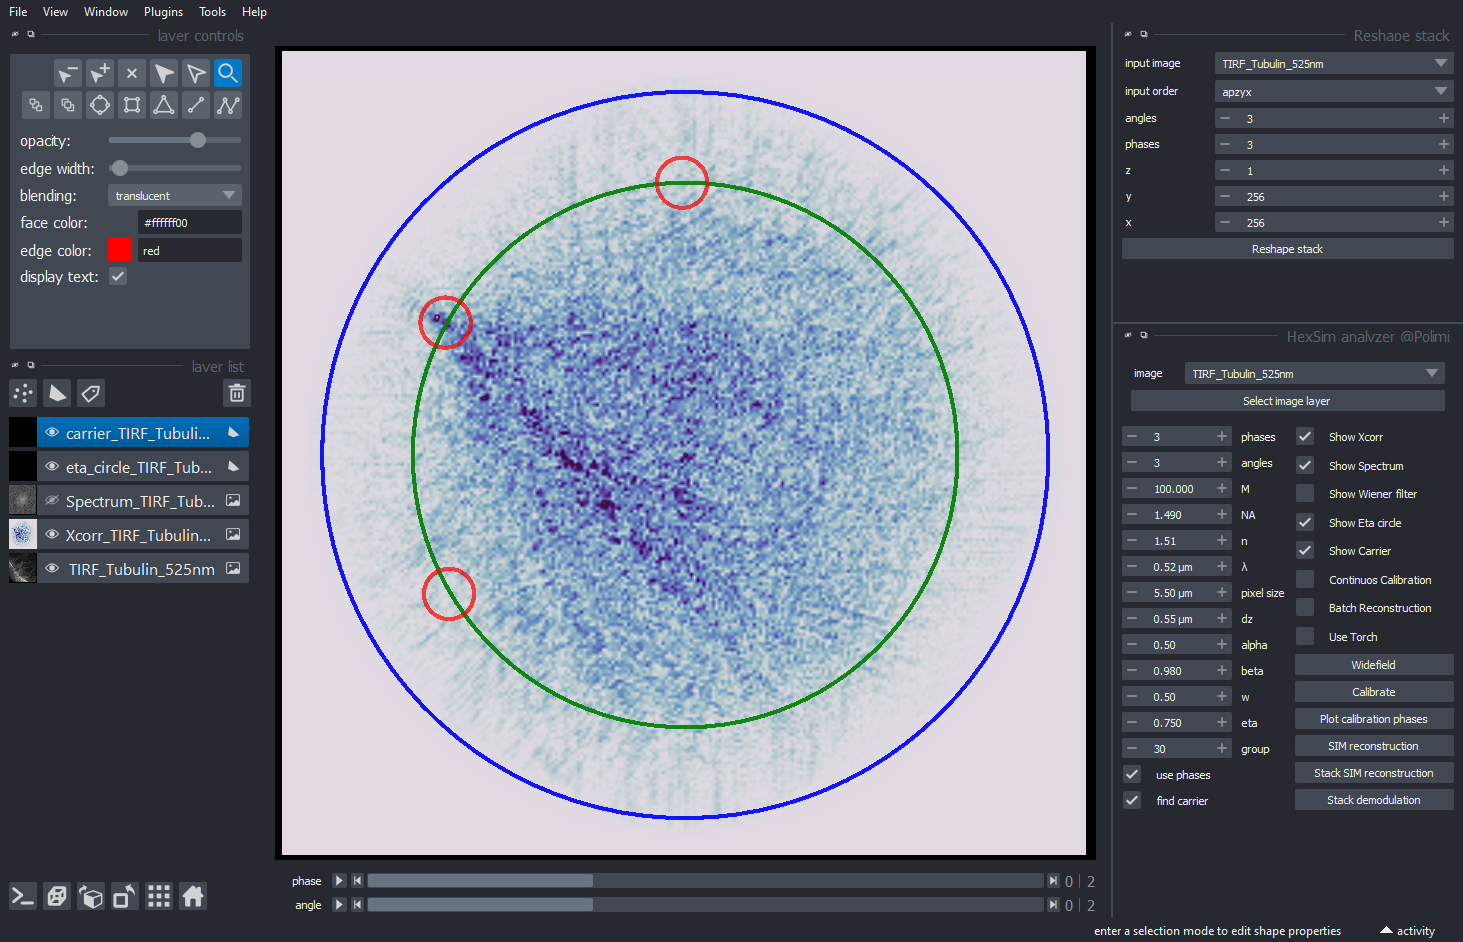The width and height of the screenshot is (1463, 942).
Task: Create a new points layer
Action: 24,393
